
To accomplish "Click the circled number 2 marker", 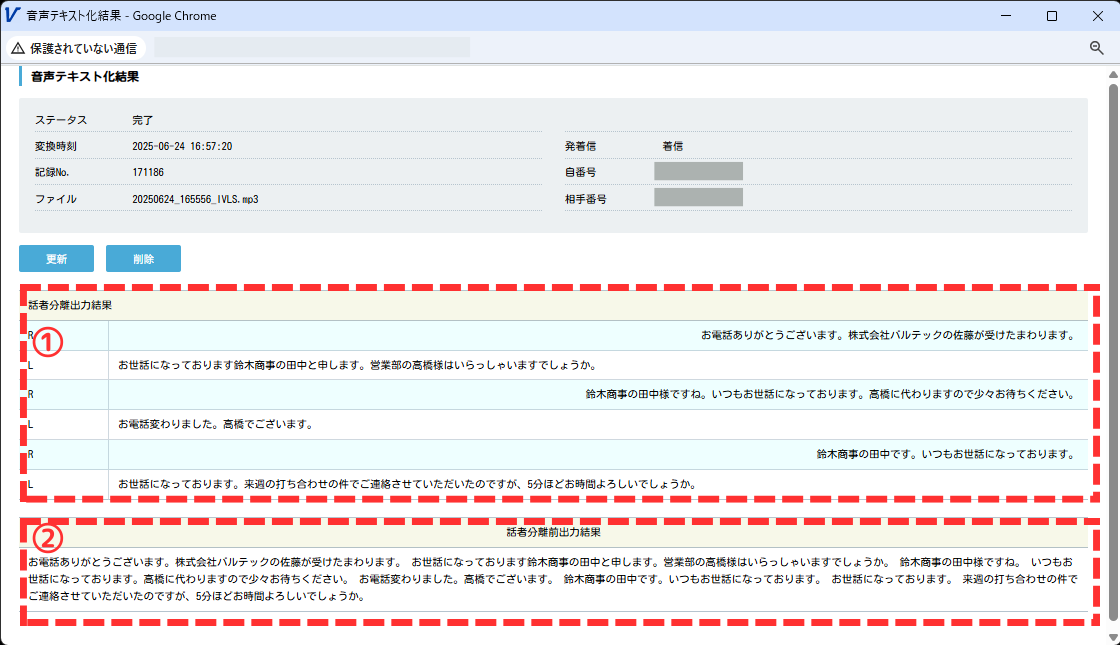I will [49, 538].
